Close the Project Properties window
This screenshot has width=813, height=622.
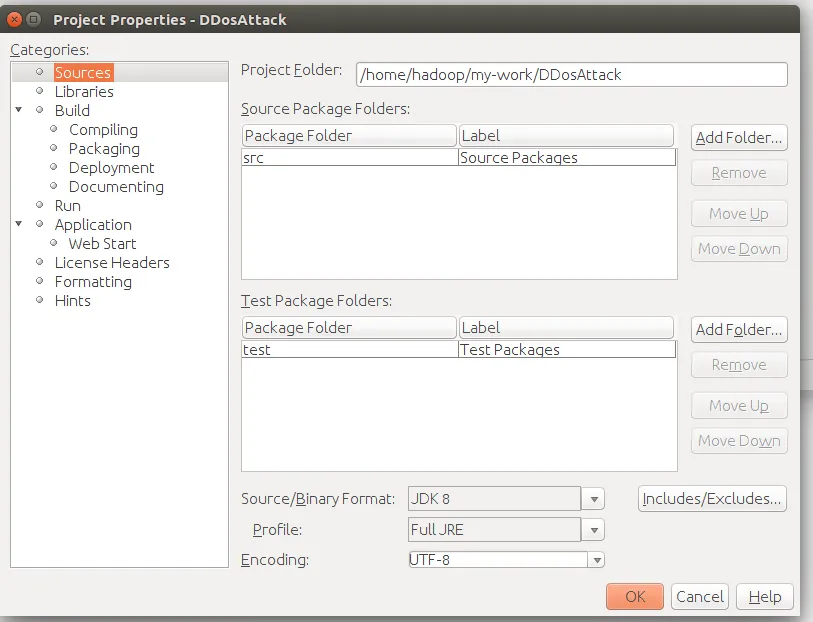[x=15, y=20]
